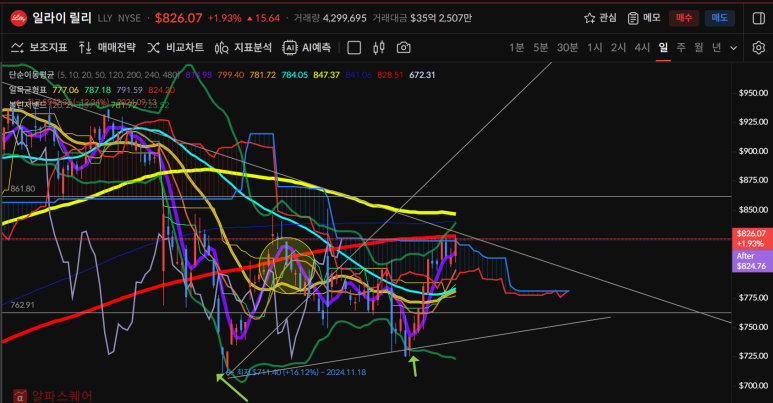Click the 784.05 cyan MA value
This screenshot has width=773, height=403.
point(294,75)
